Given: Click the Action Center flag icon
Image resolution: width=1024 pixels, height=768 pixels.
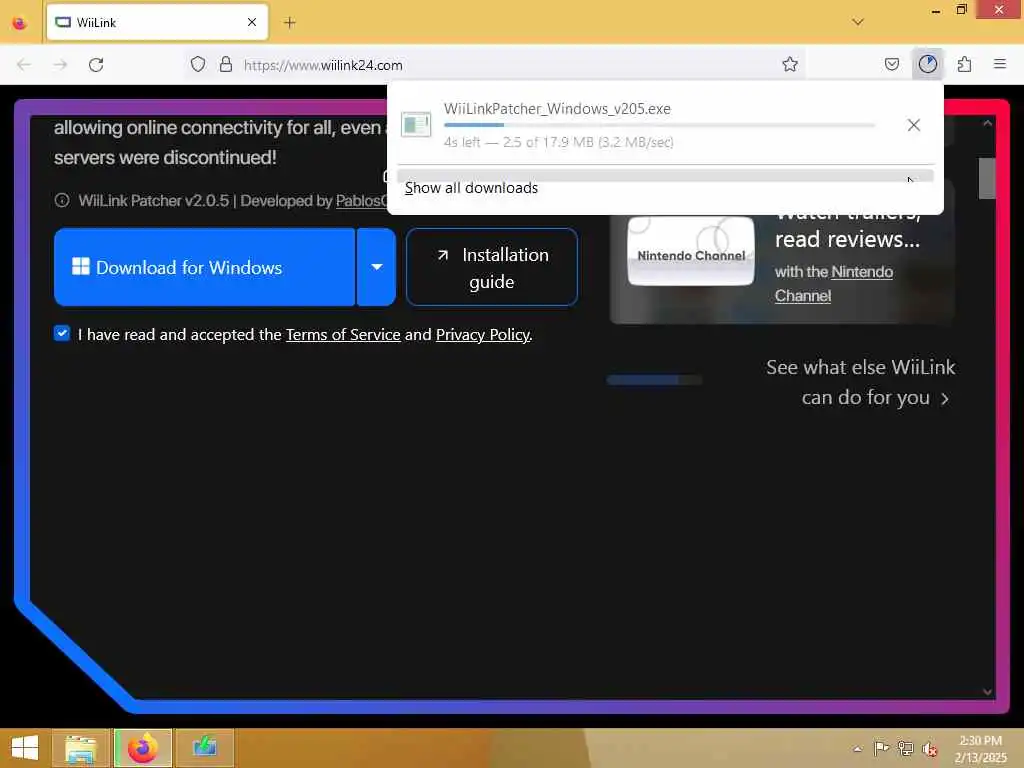Looking at the screenshot, I should pos(881,748).
